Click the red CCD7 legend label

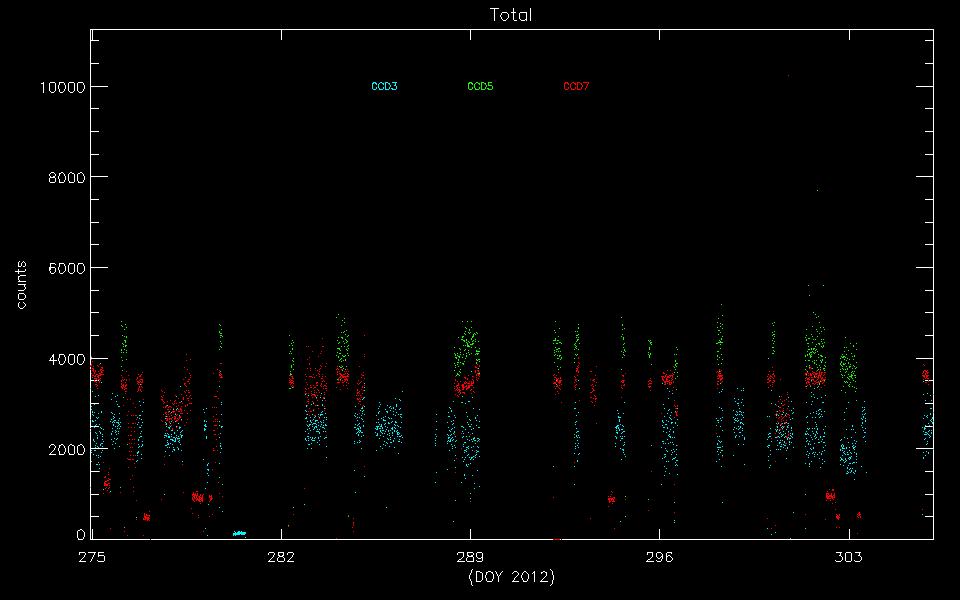576,87
